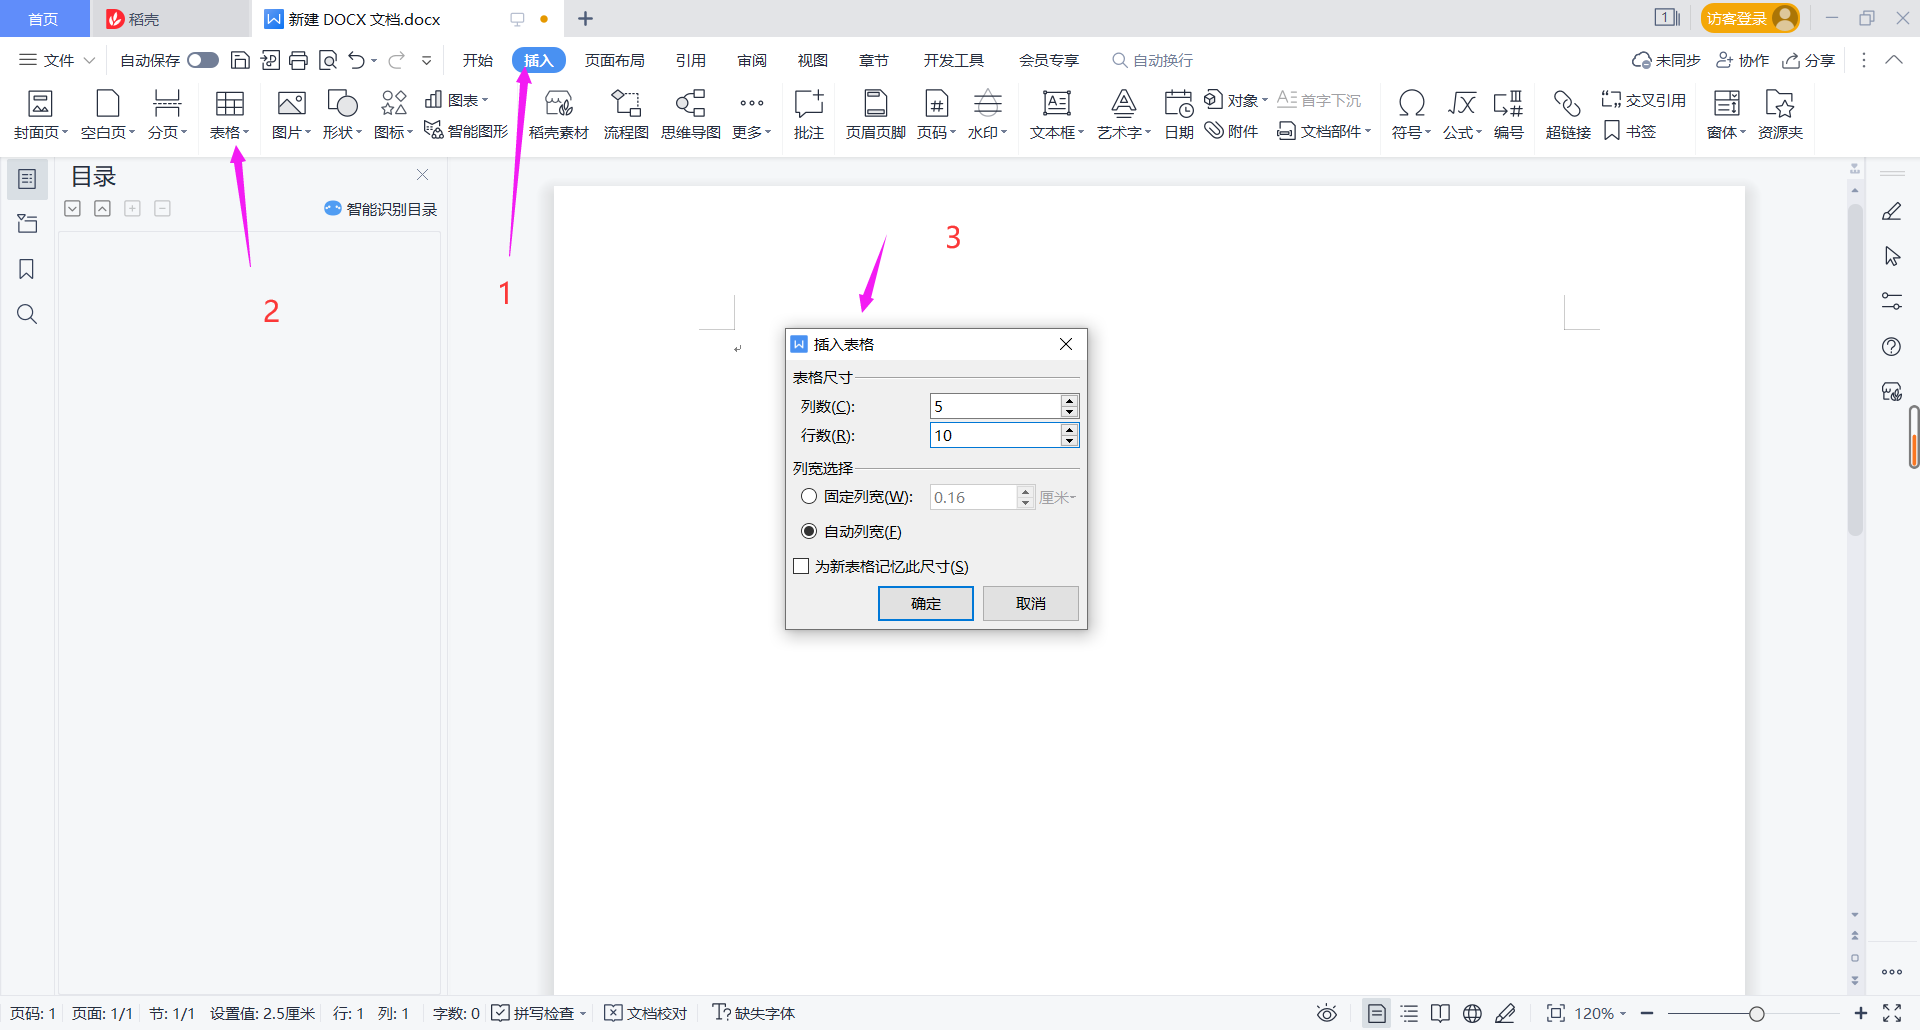Switch to the Start (开始) ribbon tab
The width and height of the screenshot is (1920, 1030).
[x=478, y=60]
